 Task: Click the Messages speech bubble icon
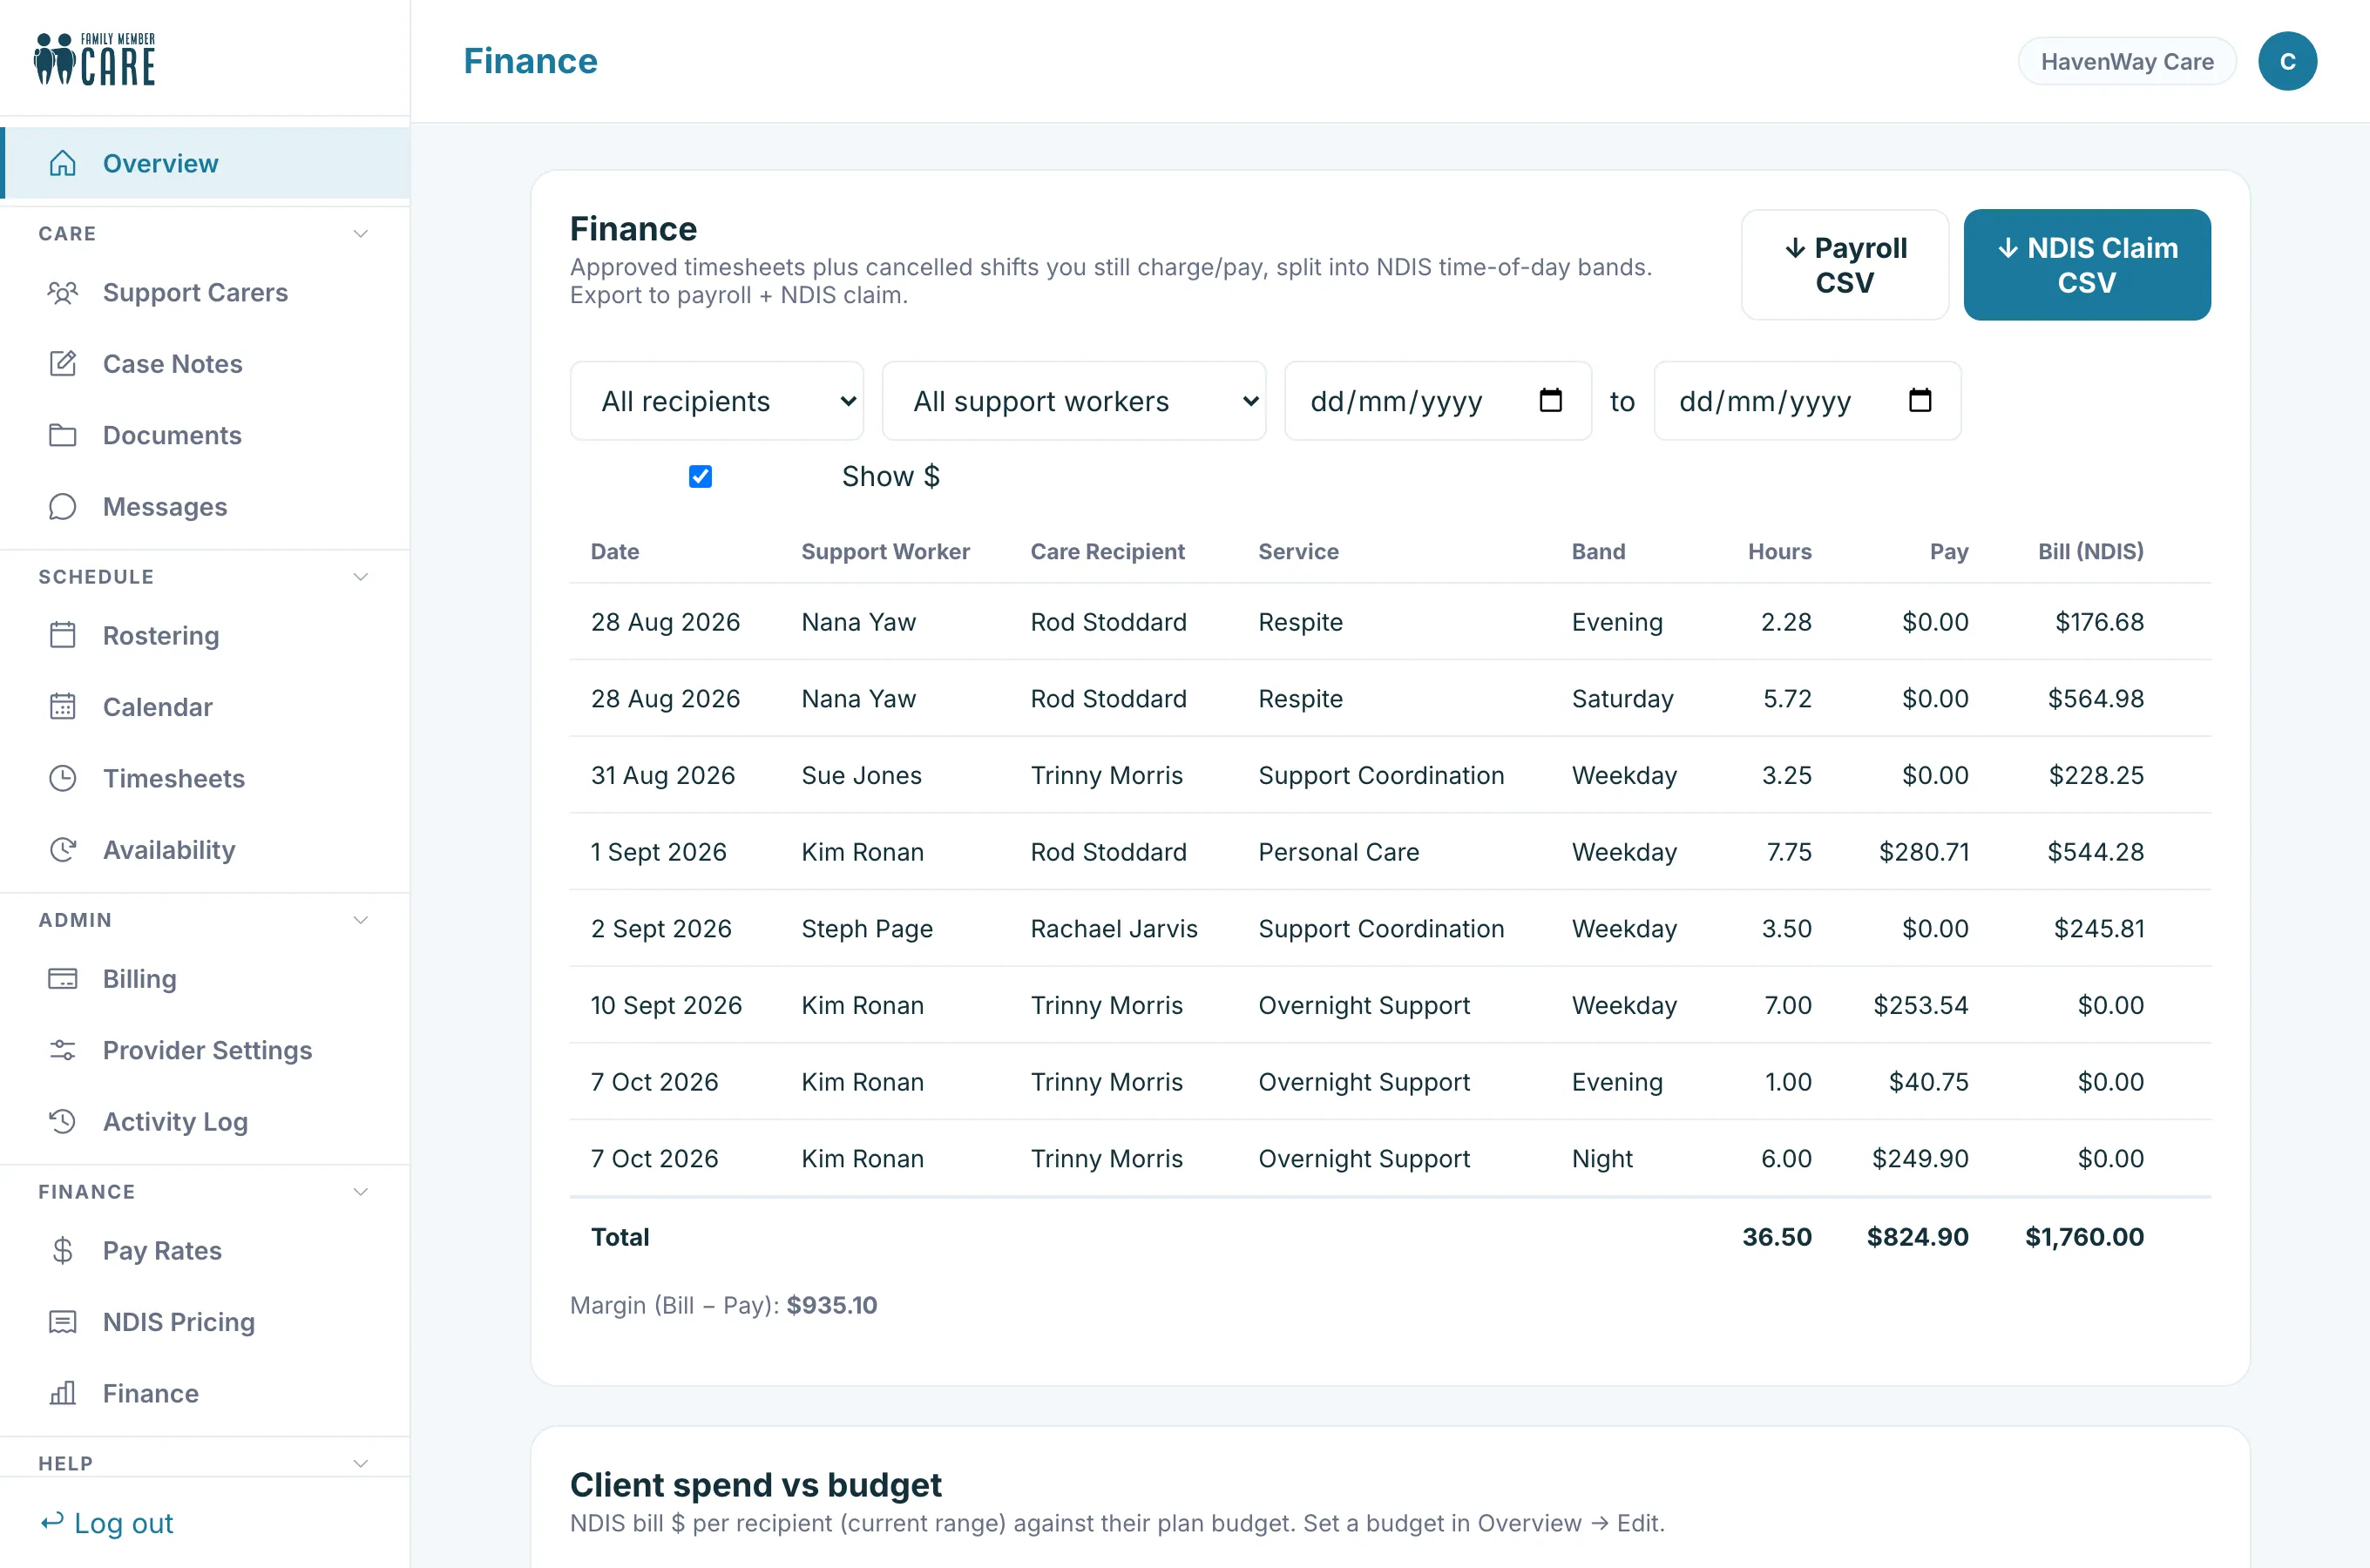(62, 507)
